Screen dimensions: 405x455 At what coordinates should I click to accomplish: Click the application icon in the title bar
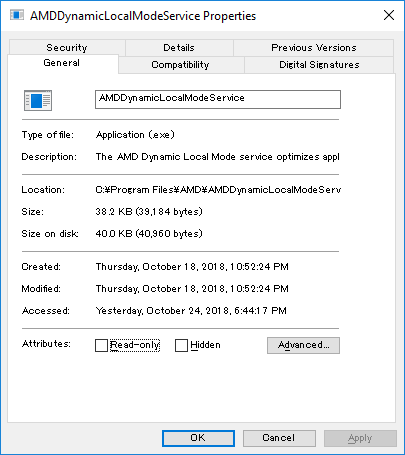(17, 15)
